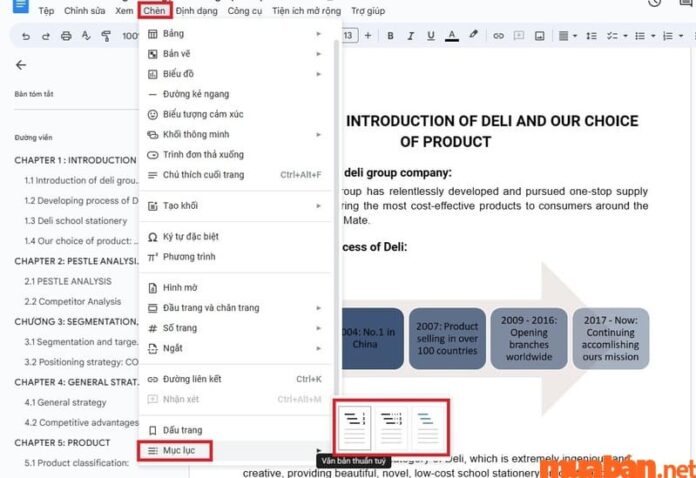This screenshot has width=696, height=478.
Task: Click the Redo icon in toolbar
Action: click(x=46, y=36)
